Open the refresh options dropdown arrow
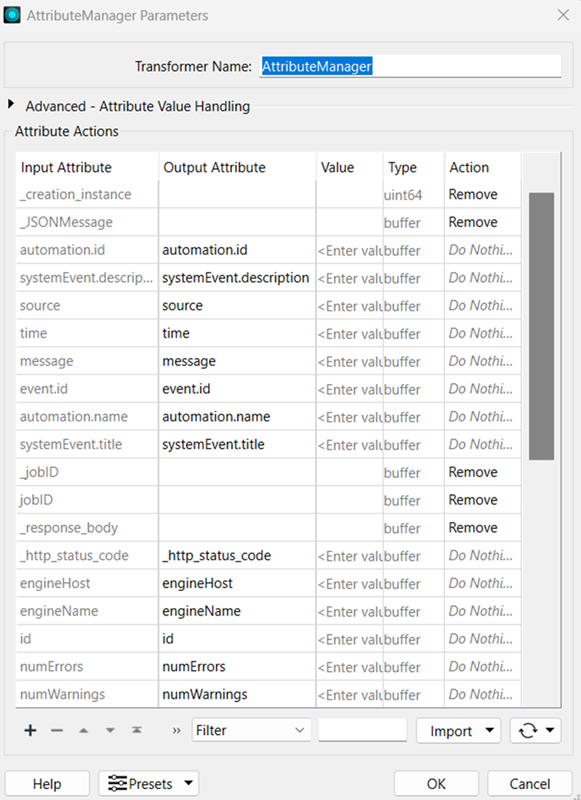Screen dimensions: 581x800 point(548,731)
